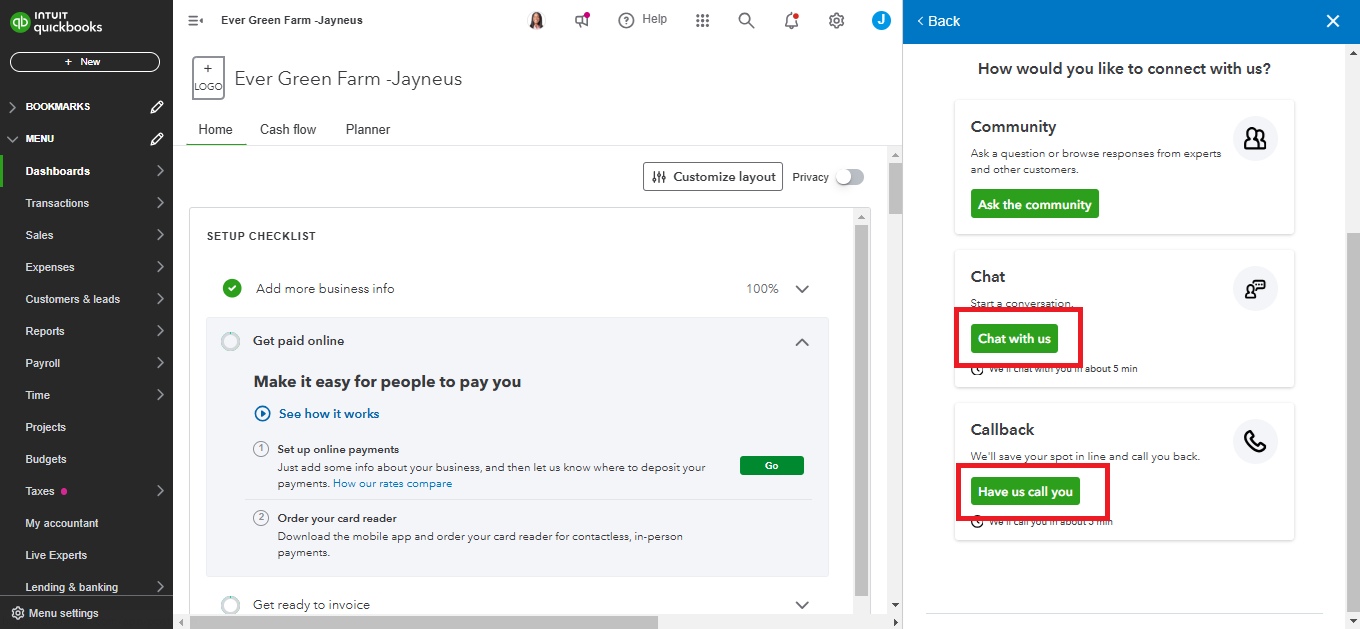
Task: Open the notifications bell
Action: 791,20
